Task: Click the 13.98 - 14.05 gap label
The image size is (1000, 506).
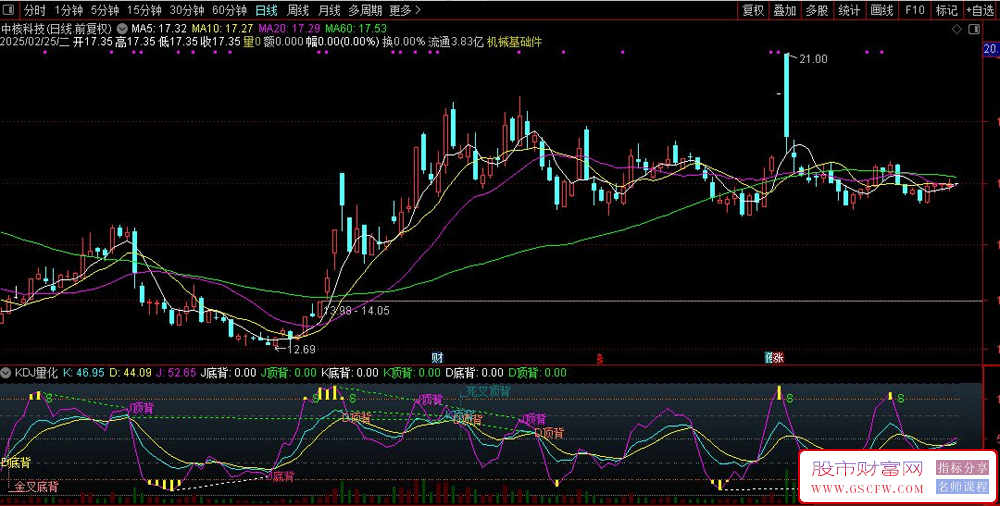Action: pyautogui.click(x=357, y=311)
